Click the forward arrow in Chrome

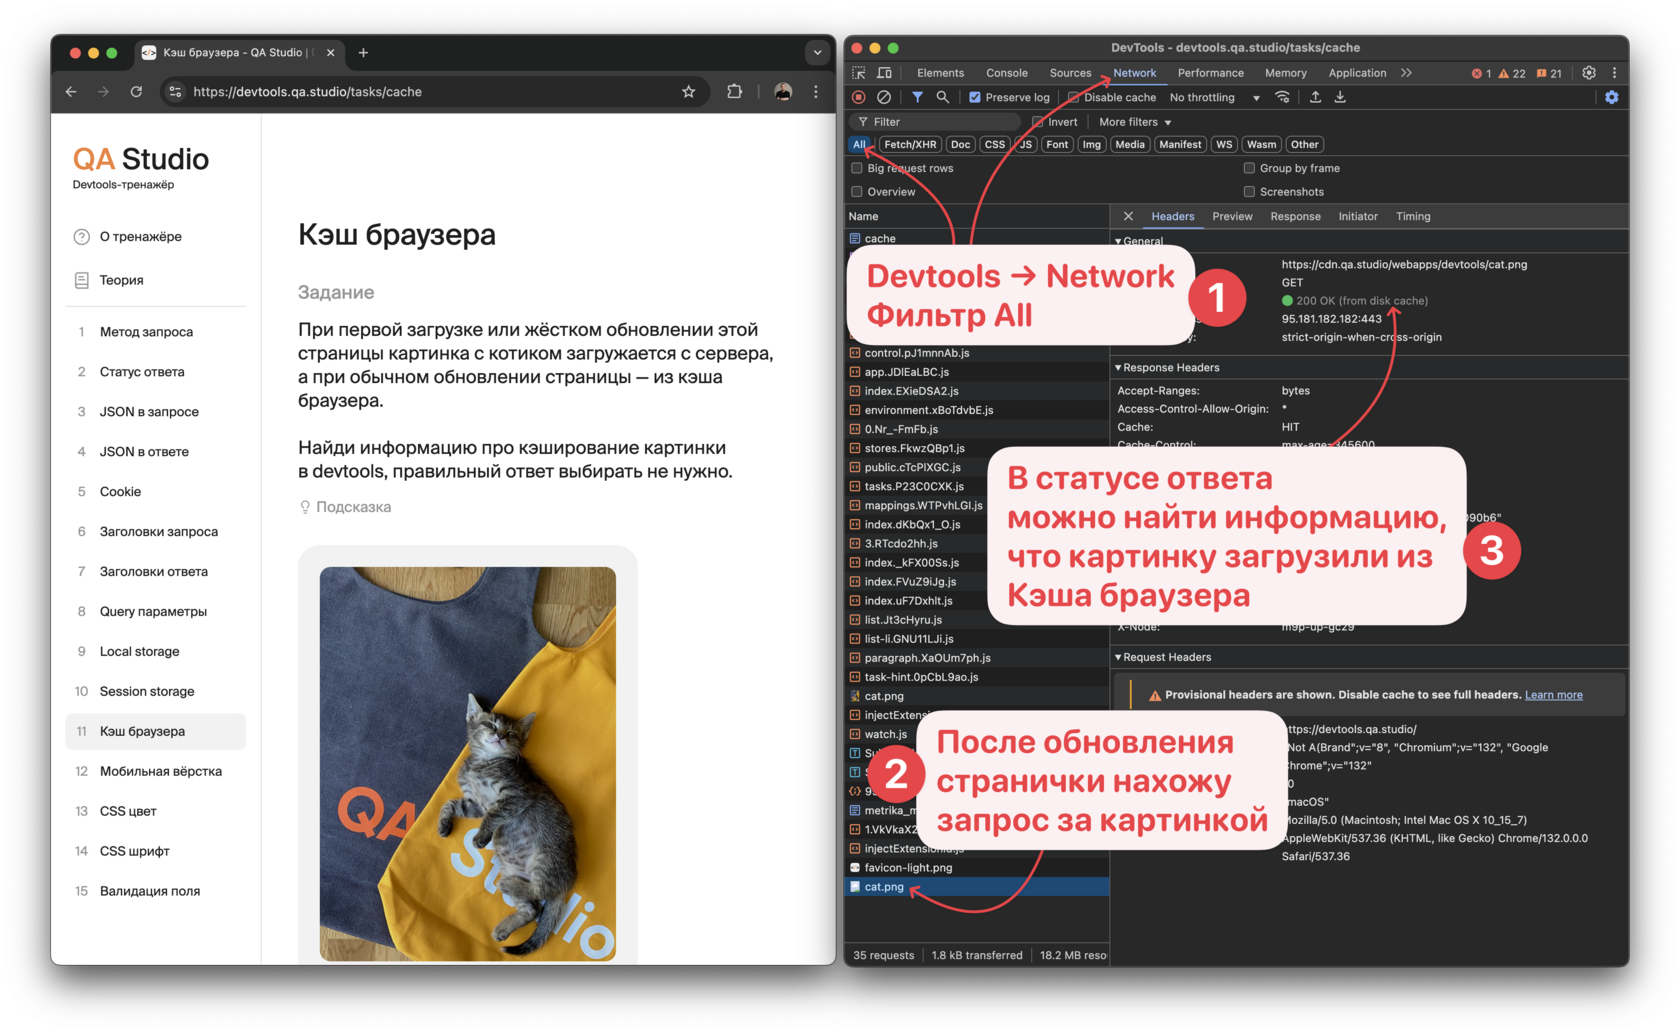[x=103, y=91]
